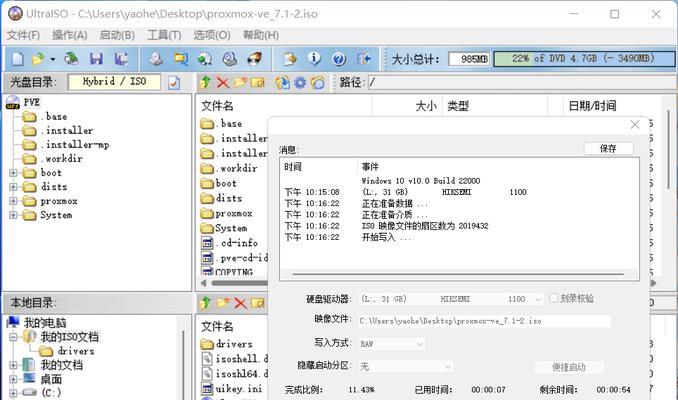The height and width of the screenshot is (400, 678).
Task: Select 我的电脑 in local tree
Action: pyautogui.click(x=45, y=323)
